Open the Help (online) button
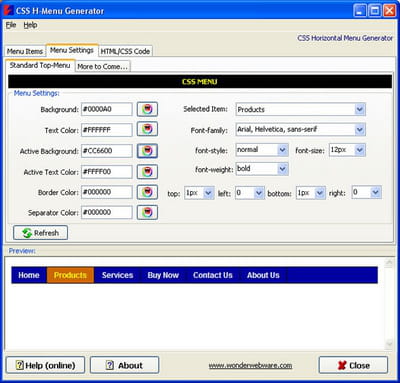Image resolution: width=400 pixels, height=383 pixels. (46, 365)
